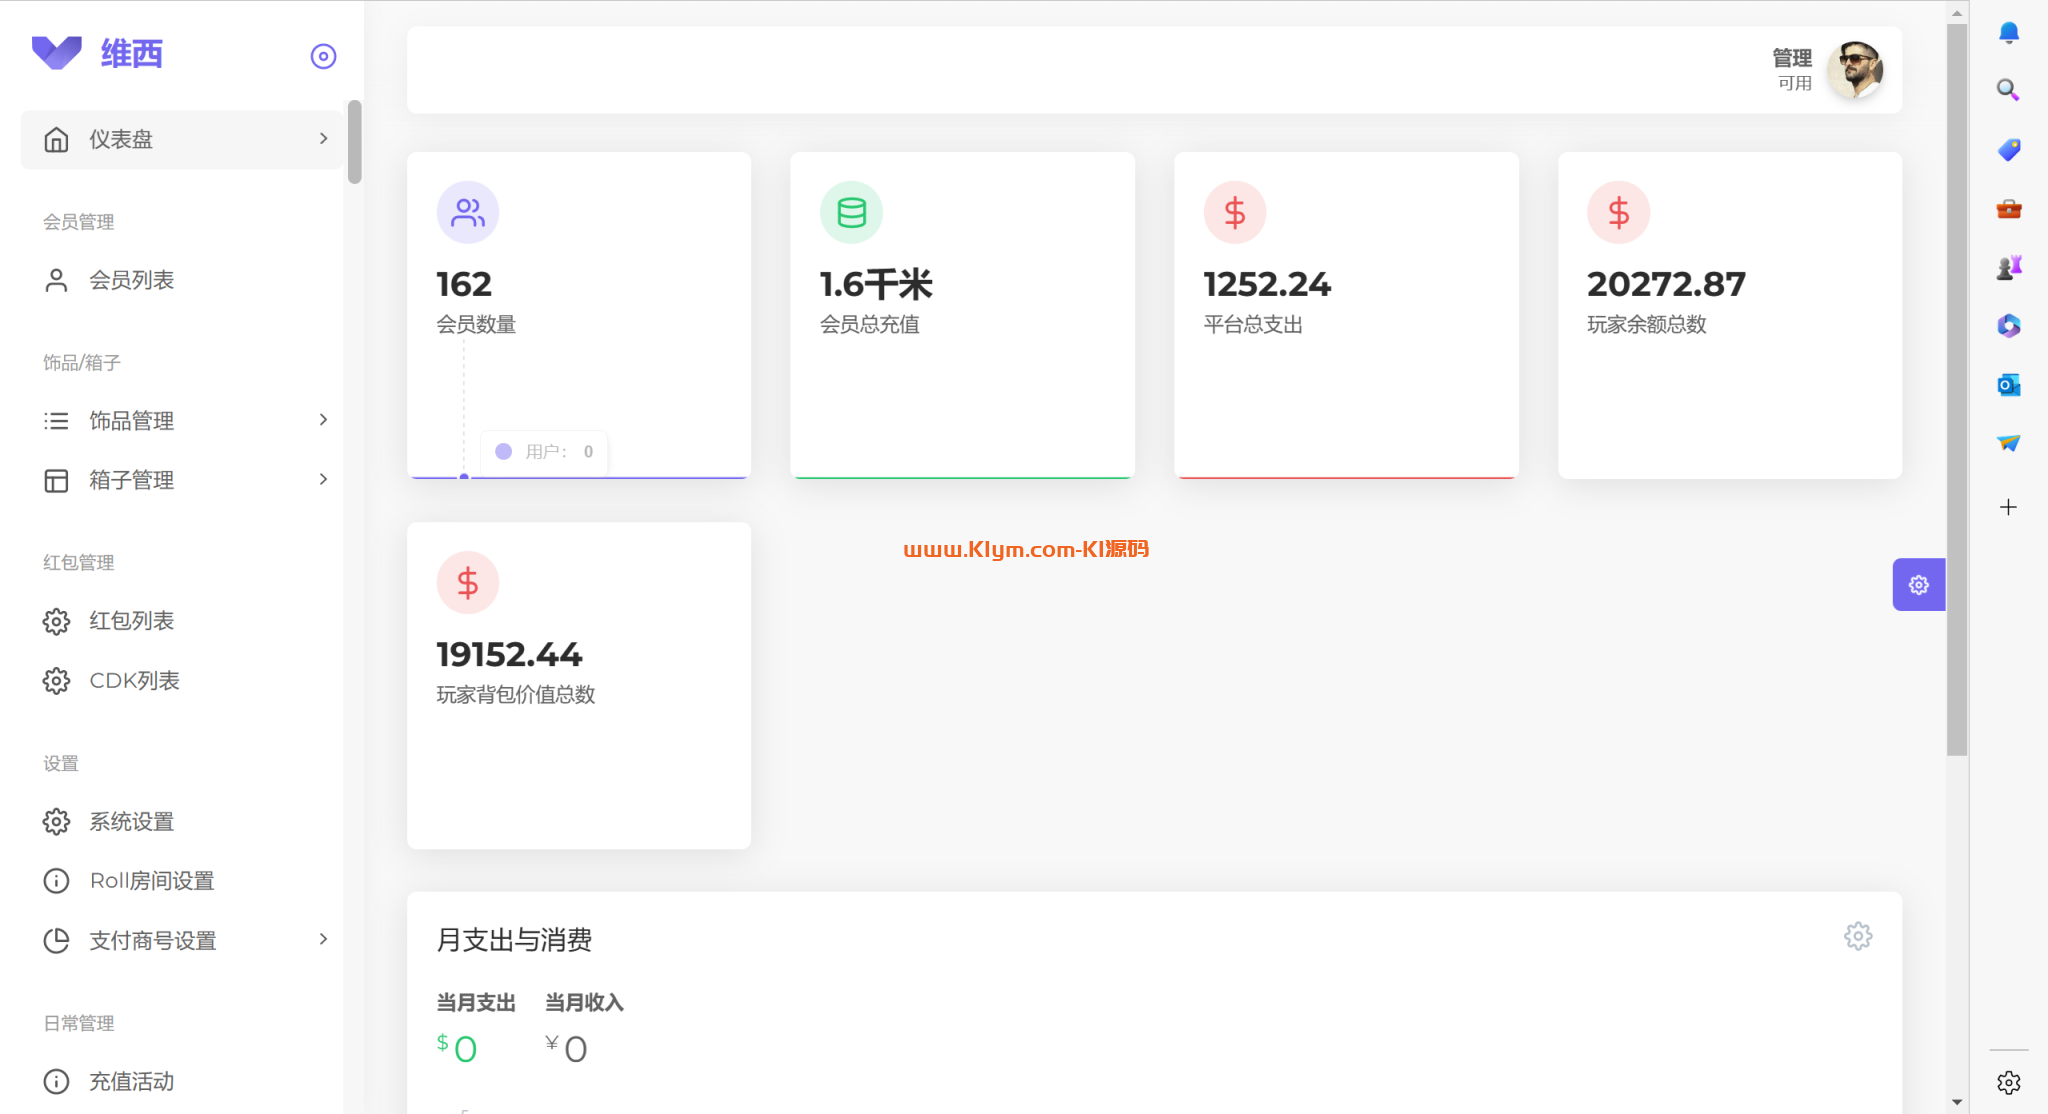Click the admin profile avatar

[x=1855, y=70]
